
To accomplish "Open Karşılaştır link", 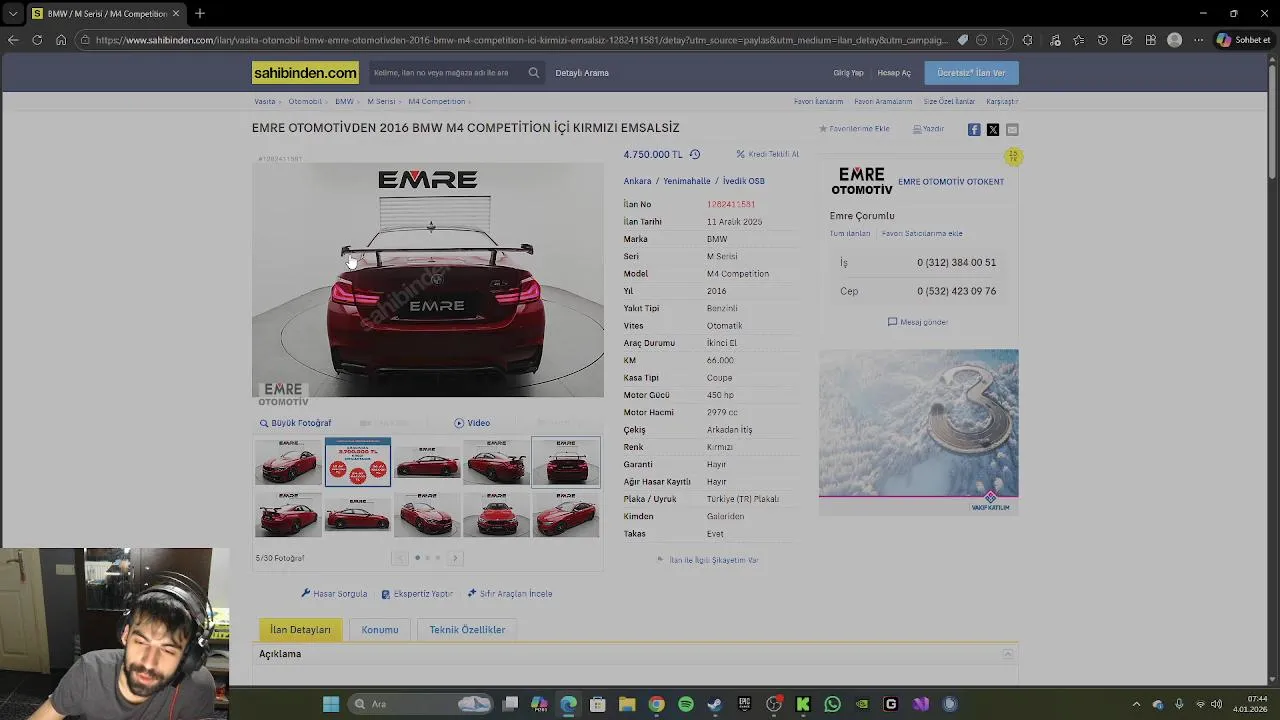I will point(1002,101).
